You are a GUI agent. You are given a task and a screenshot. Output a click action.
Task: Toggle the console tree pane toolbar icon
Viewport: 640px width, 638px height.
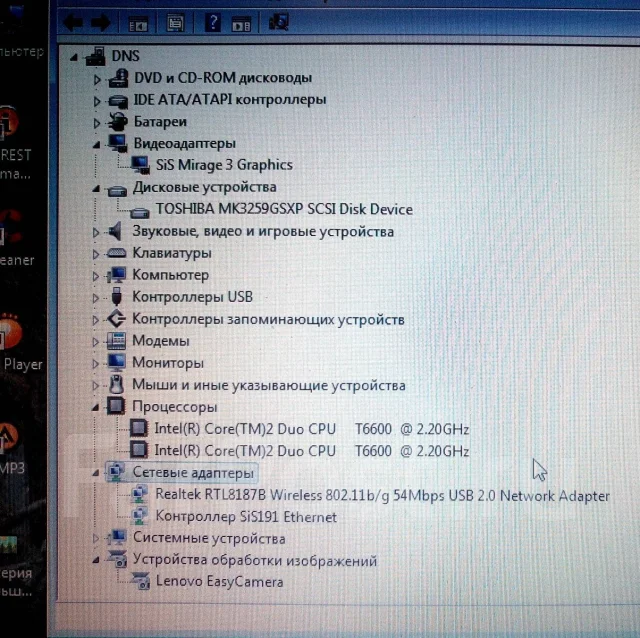click(x=138, y=26)
